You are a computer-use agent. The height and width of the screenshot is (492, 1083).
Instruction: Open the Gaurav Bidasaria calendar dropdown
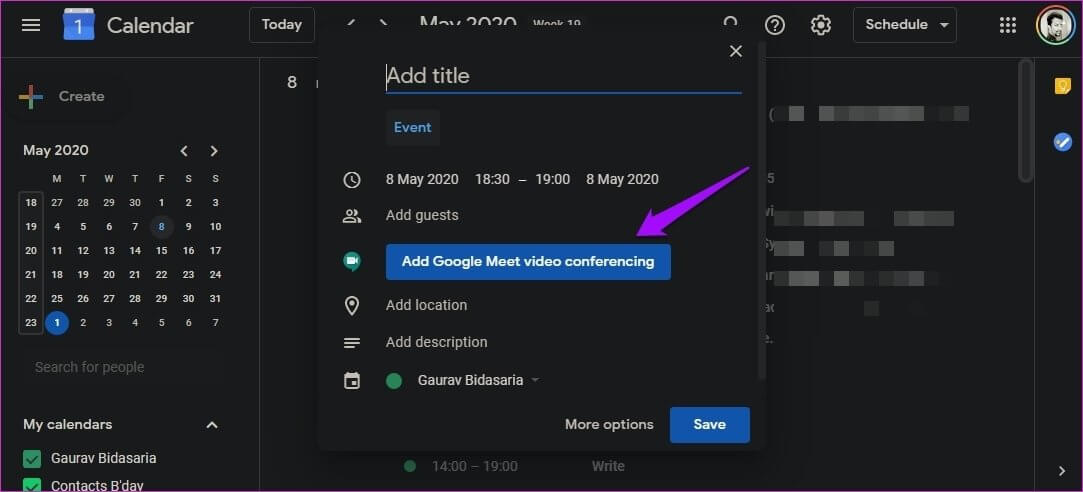tap(478, 380)
